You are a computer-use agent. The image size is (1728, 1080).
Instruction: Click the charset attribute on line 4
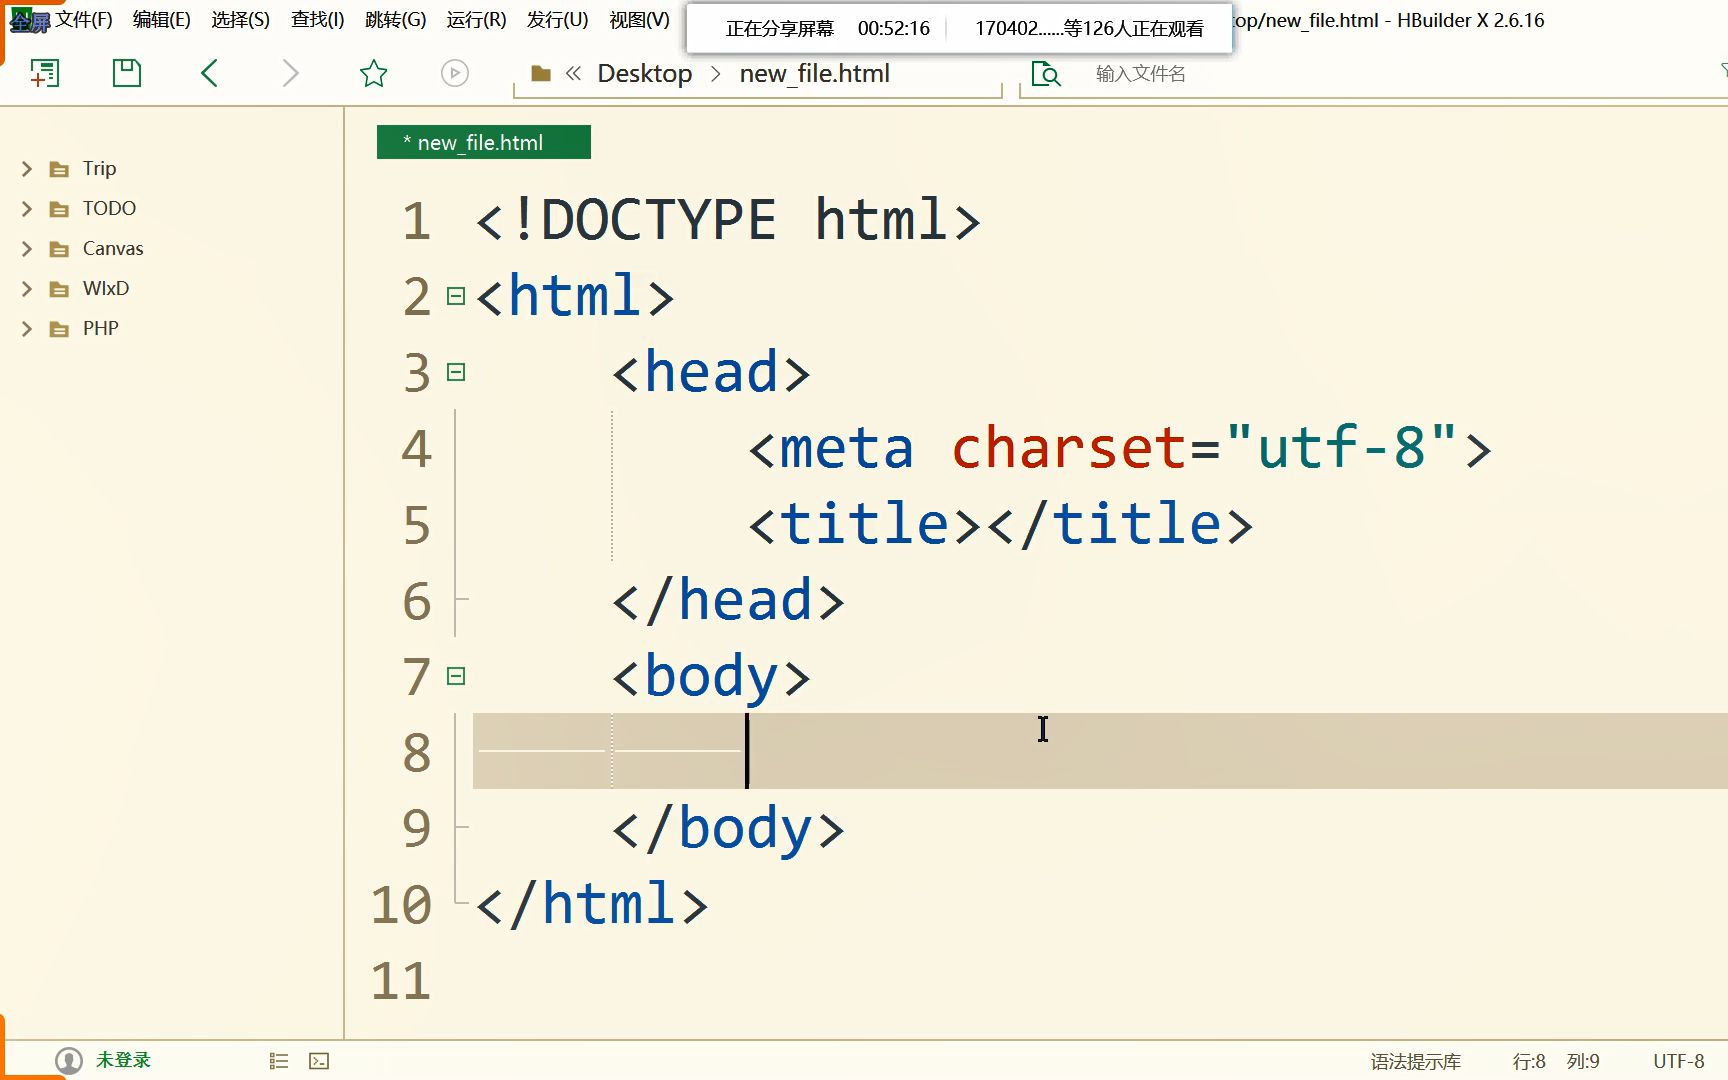[1068, 447]
